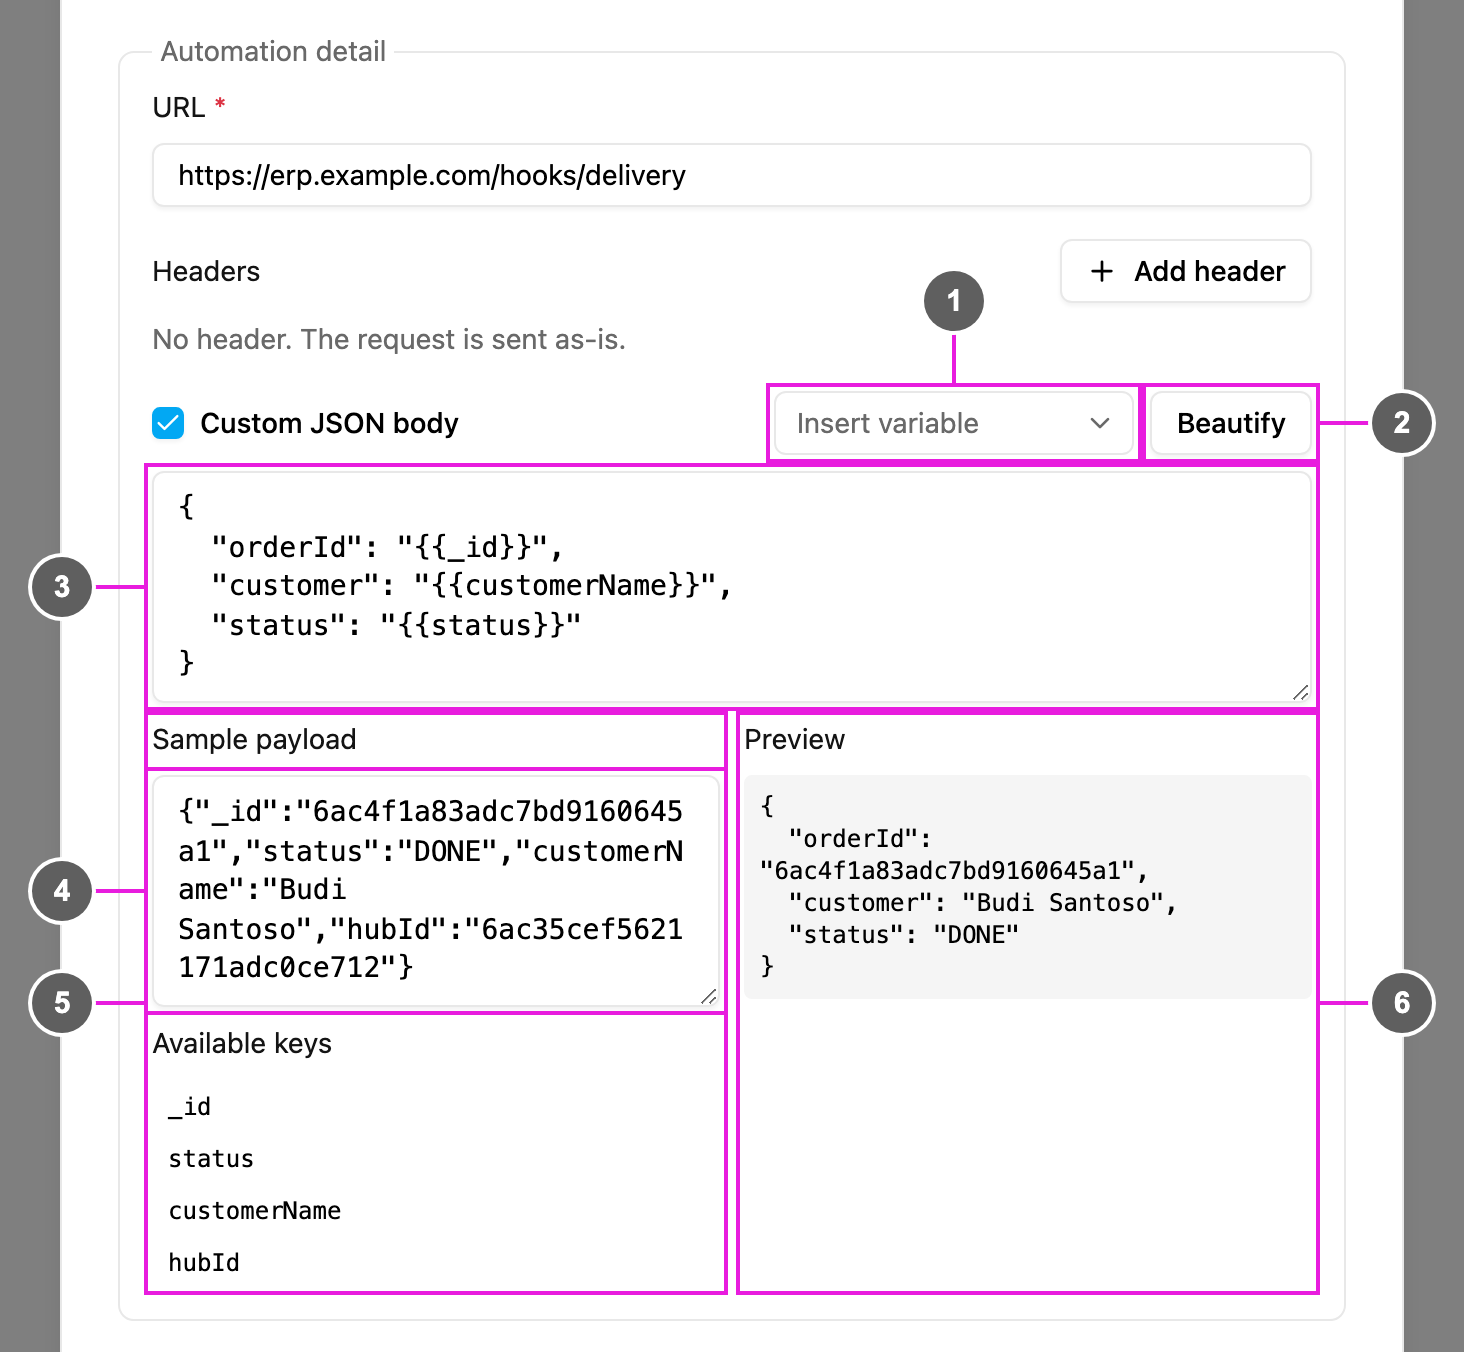Click the Available keys heading
The height and width of the screenshot is (1352, 1464).
tap(242, 1043)
